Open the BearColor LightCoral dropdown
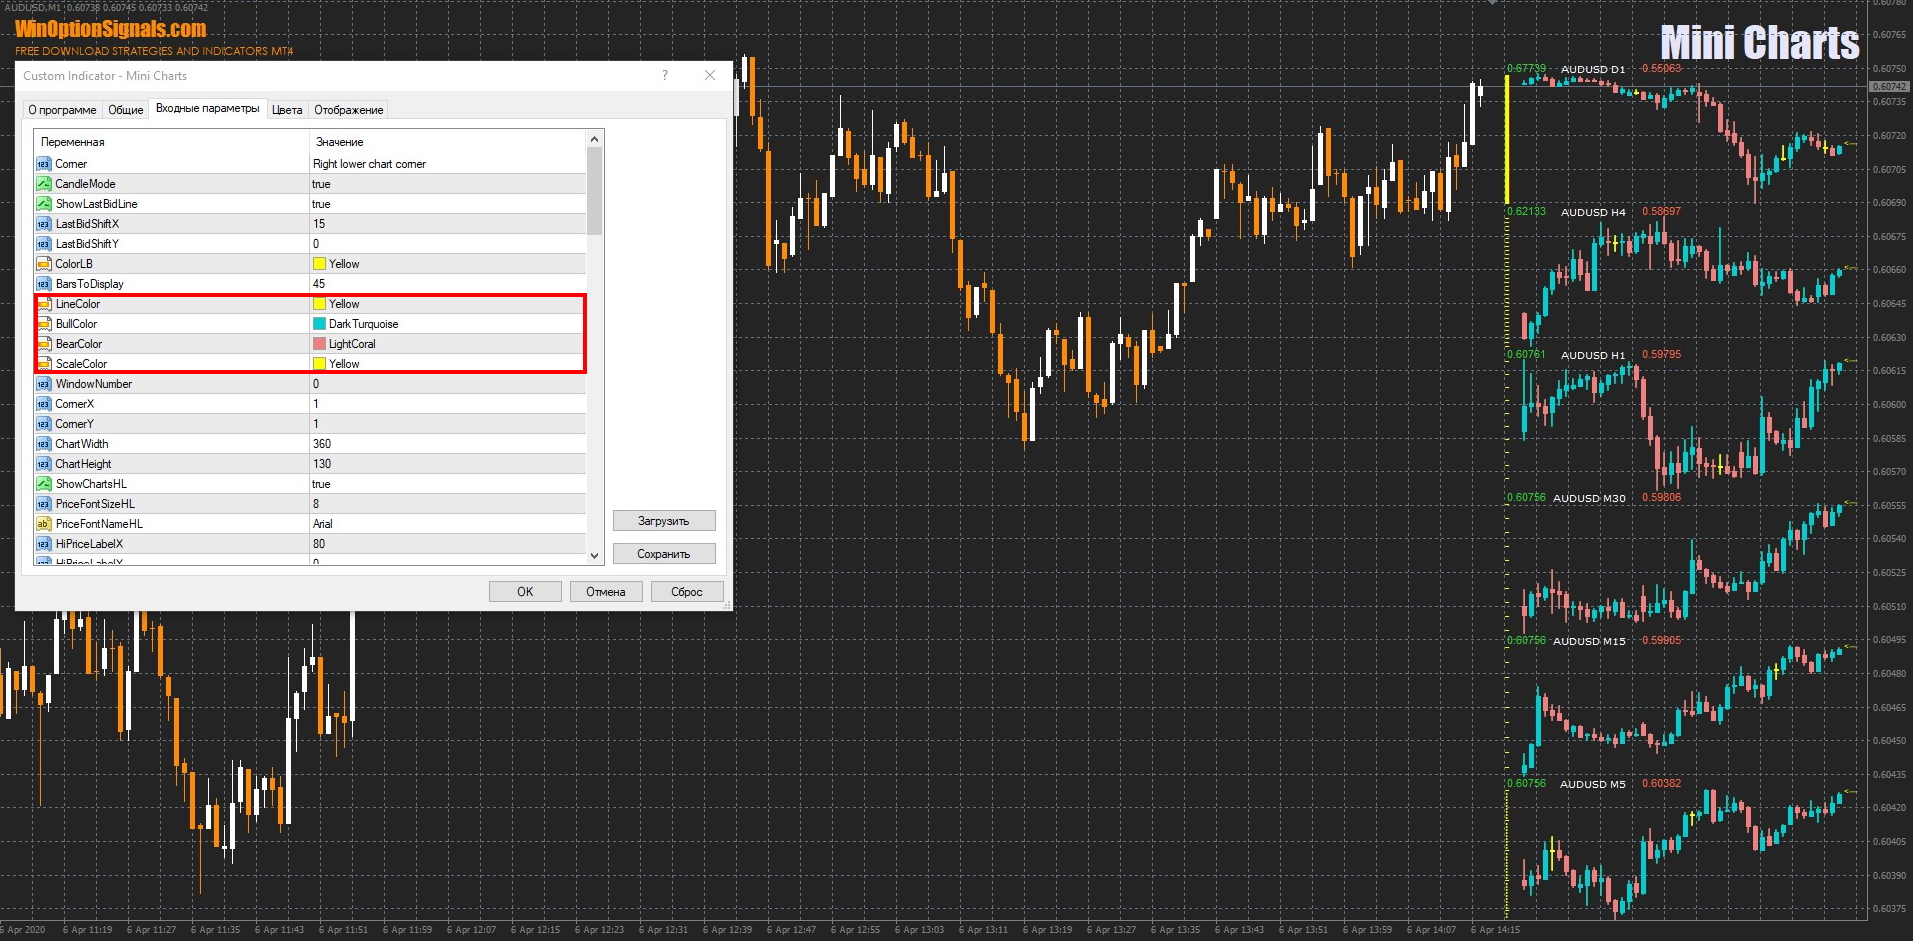 point(446,344)
